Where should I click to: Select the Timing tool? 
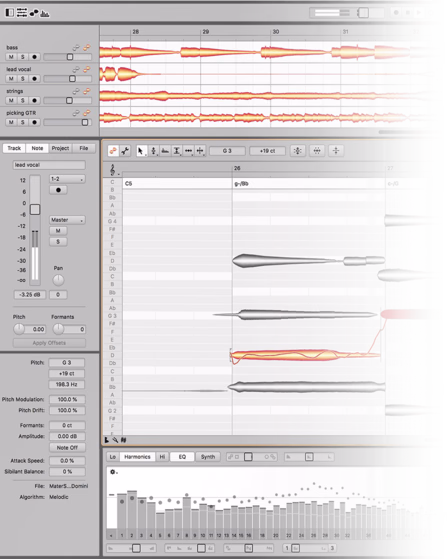coord(189,151)
